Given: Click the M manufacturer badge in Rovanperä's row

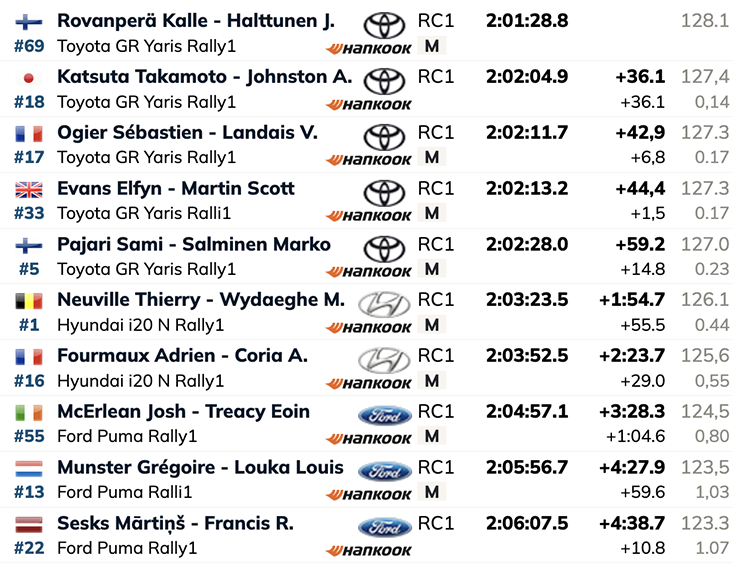Looking at the screenshot, I should [432, 46].
